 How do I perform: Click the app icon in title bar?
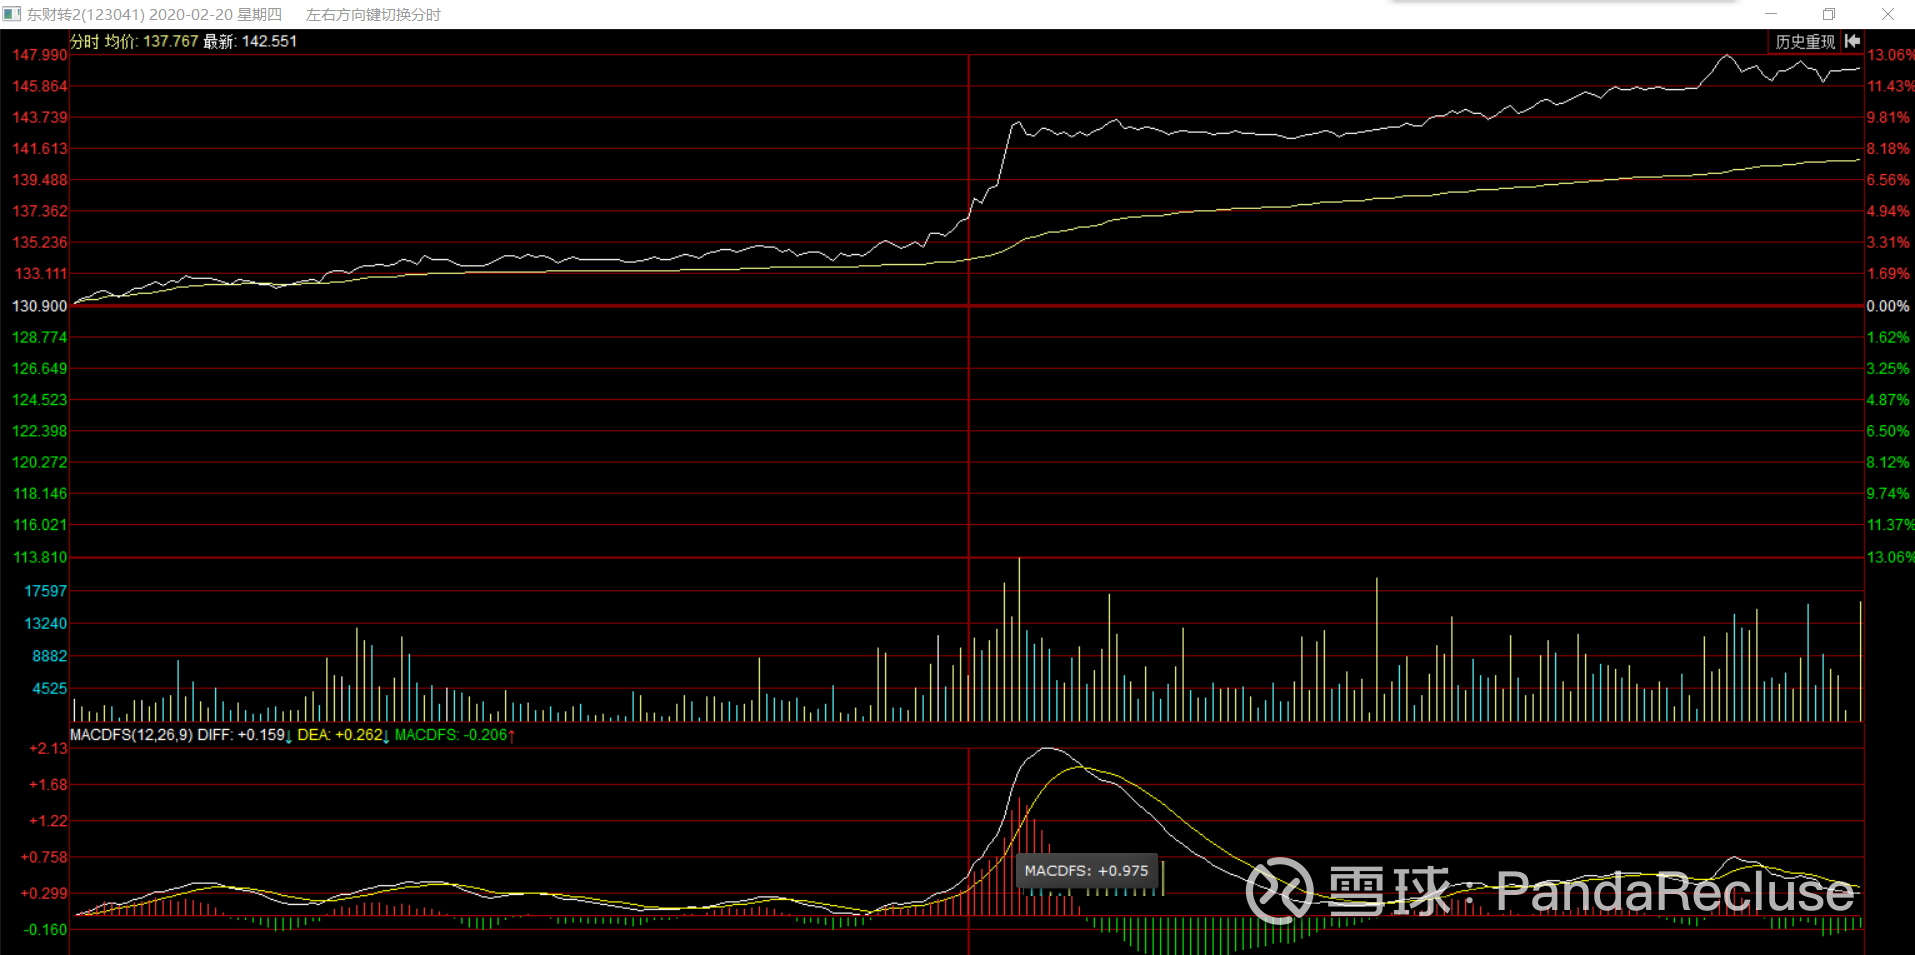click(x=11, y=14)
